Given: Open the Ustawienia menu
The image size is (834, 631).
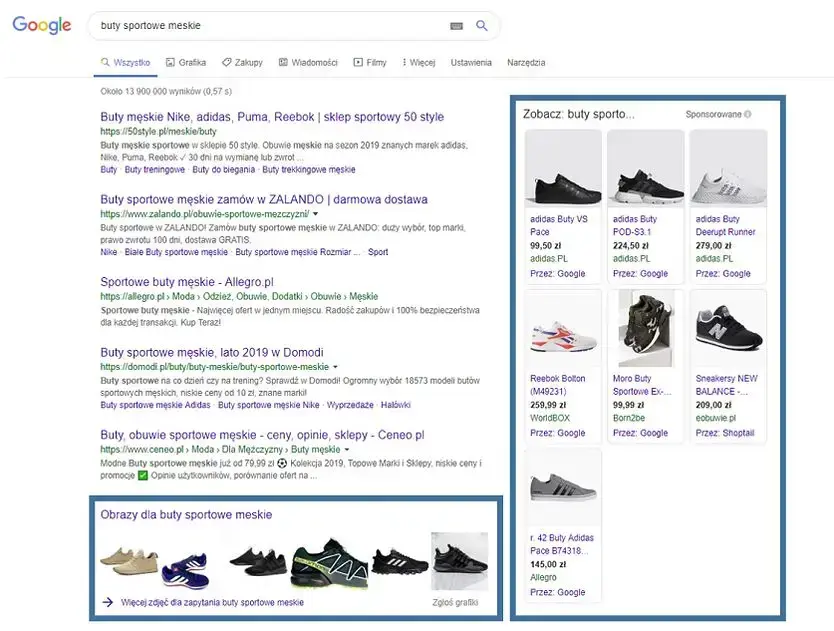Looking at the screenshot, I should coord(469,61).
